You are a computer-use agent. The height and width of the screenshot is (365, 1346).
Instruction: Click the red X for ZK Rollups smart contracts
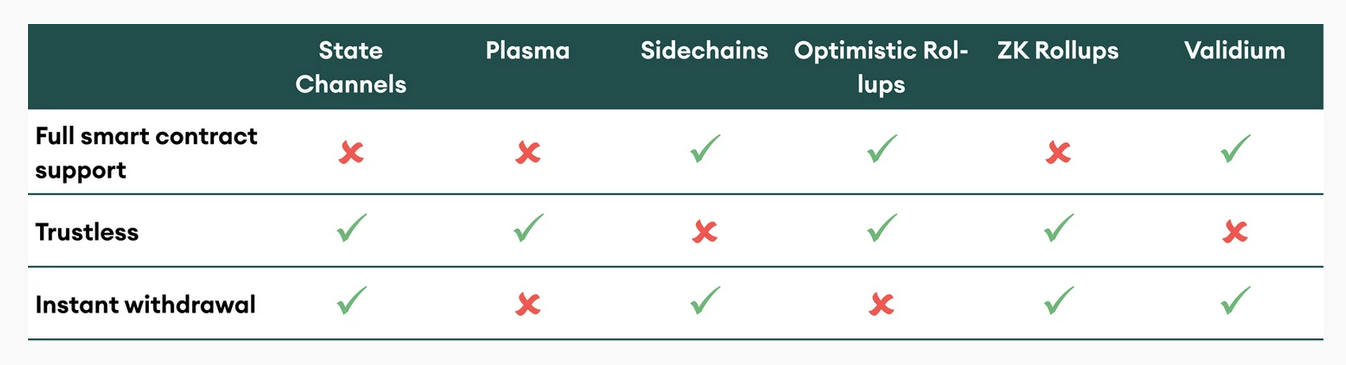(1058, 152)
